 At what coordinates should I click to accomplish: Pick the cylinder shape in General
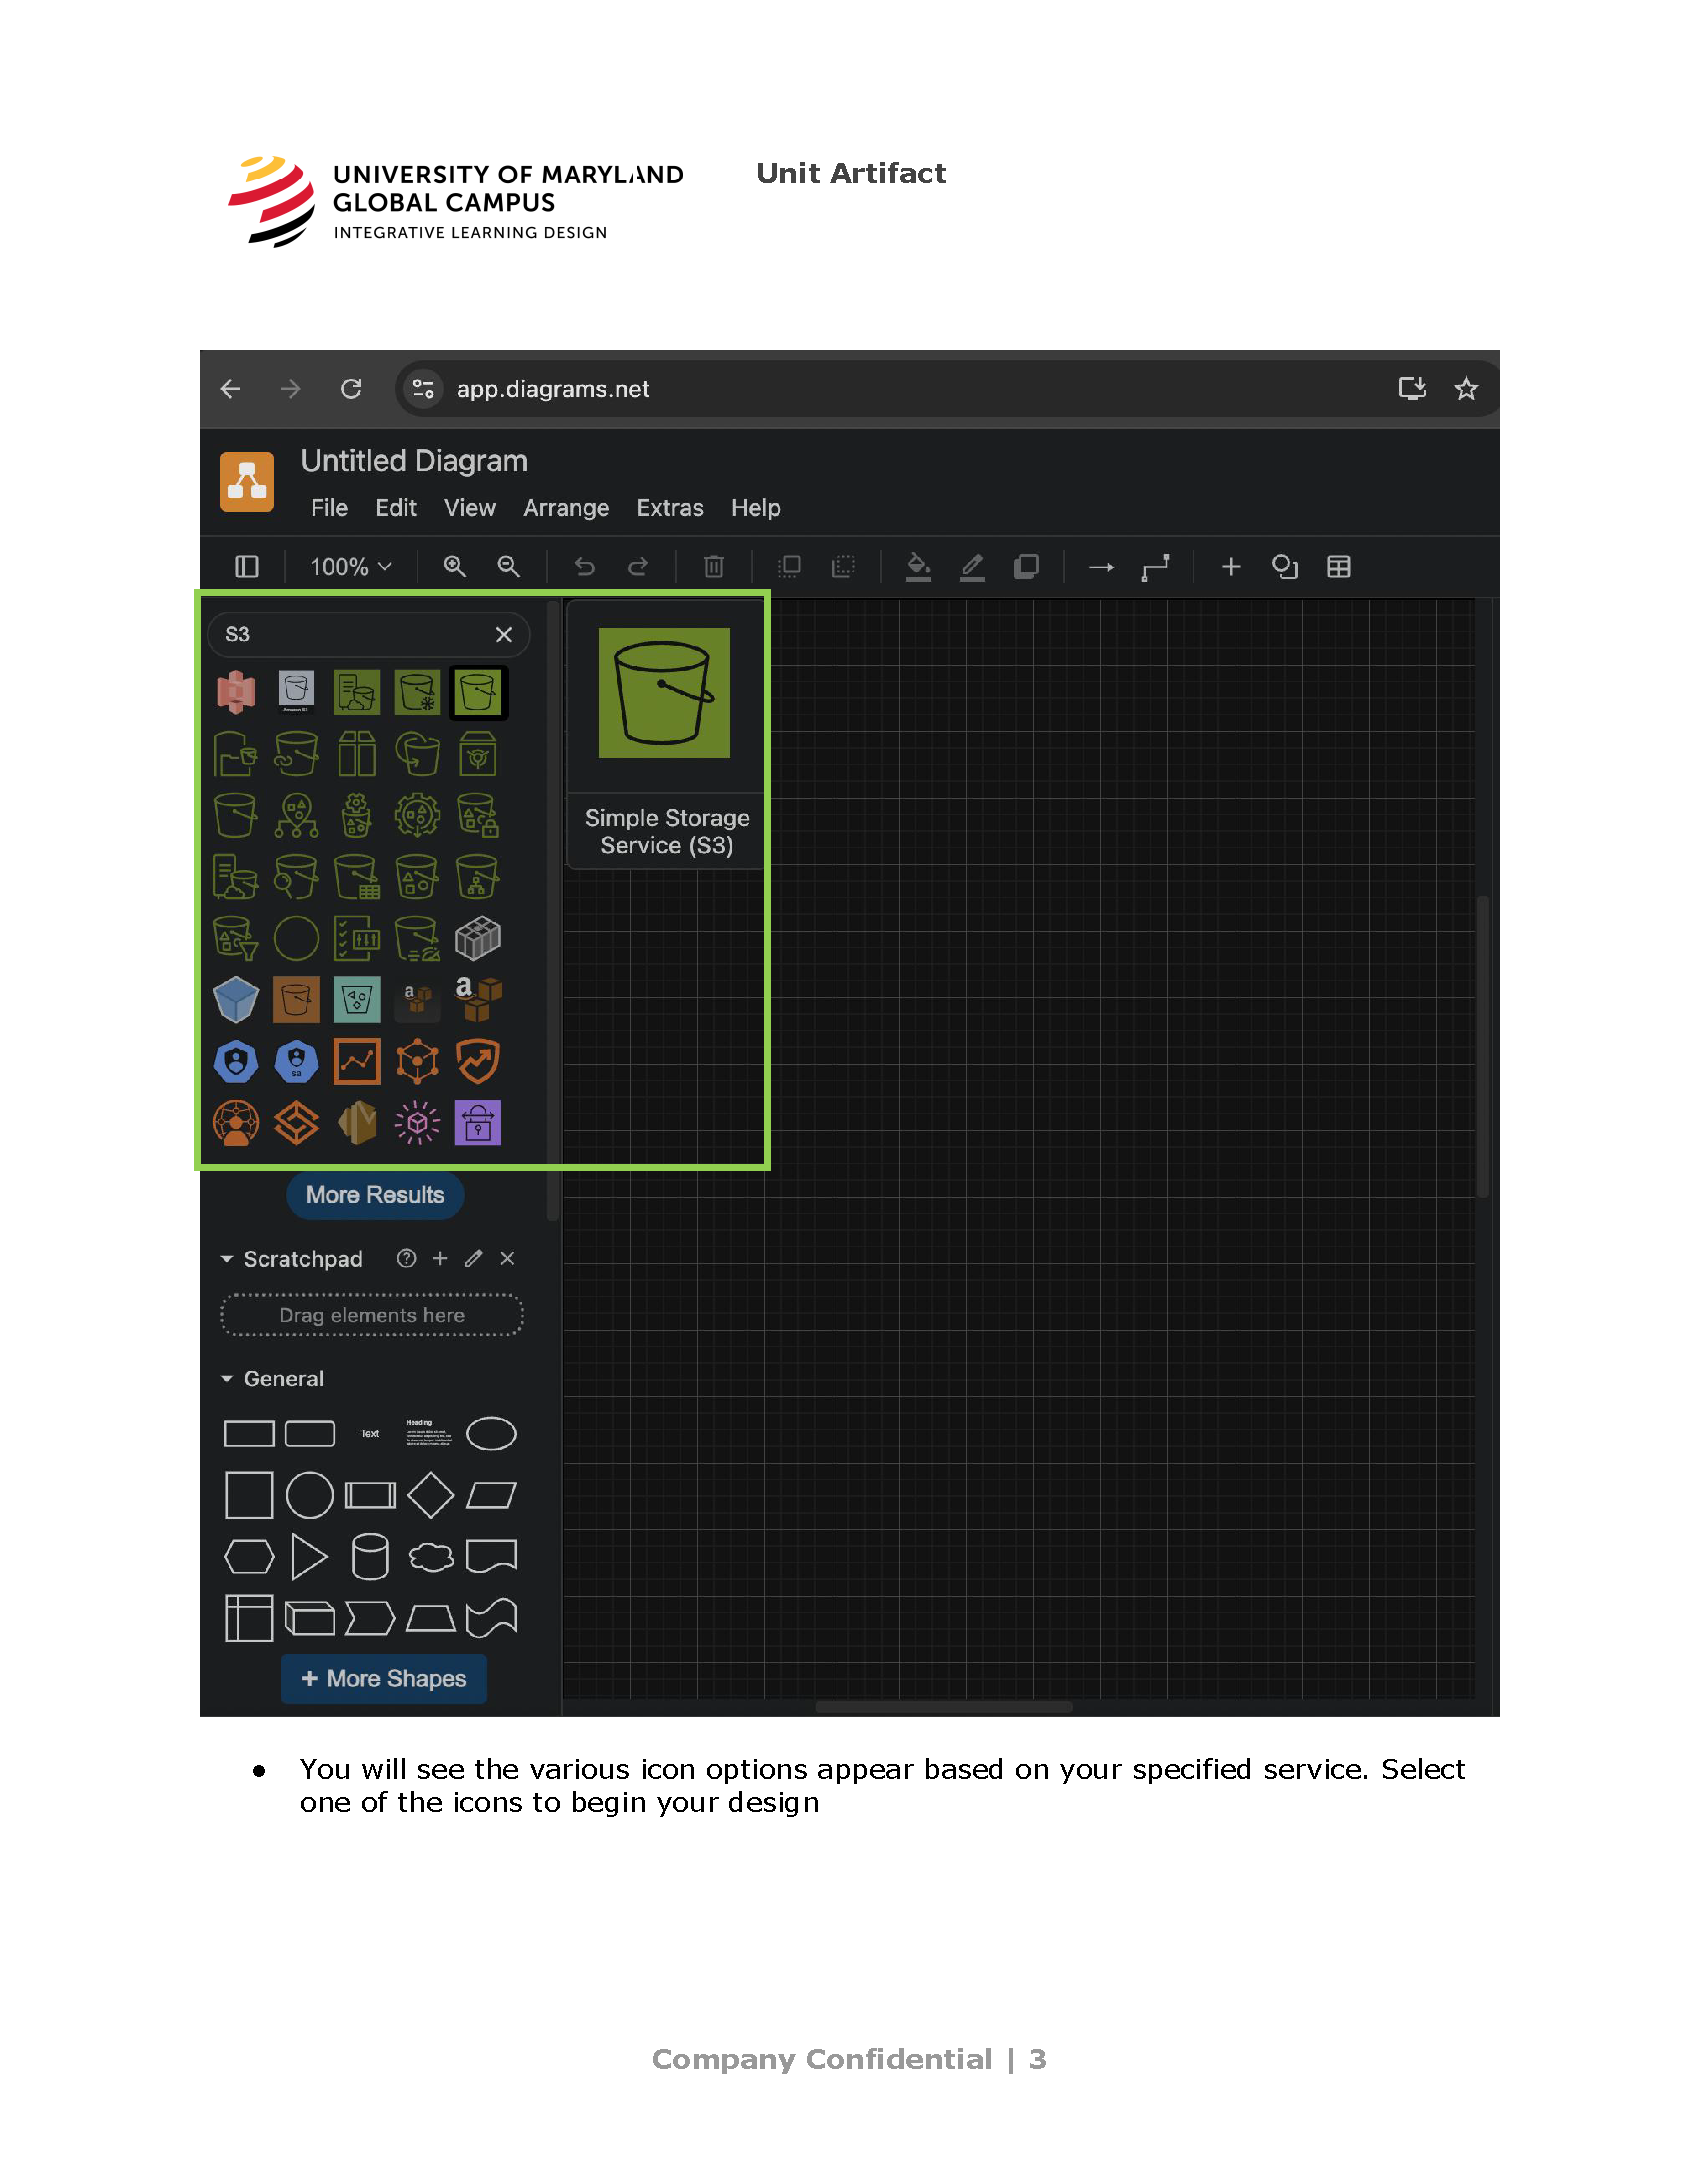370,1557
